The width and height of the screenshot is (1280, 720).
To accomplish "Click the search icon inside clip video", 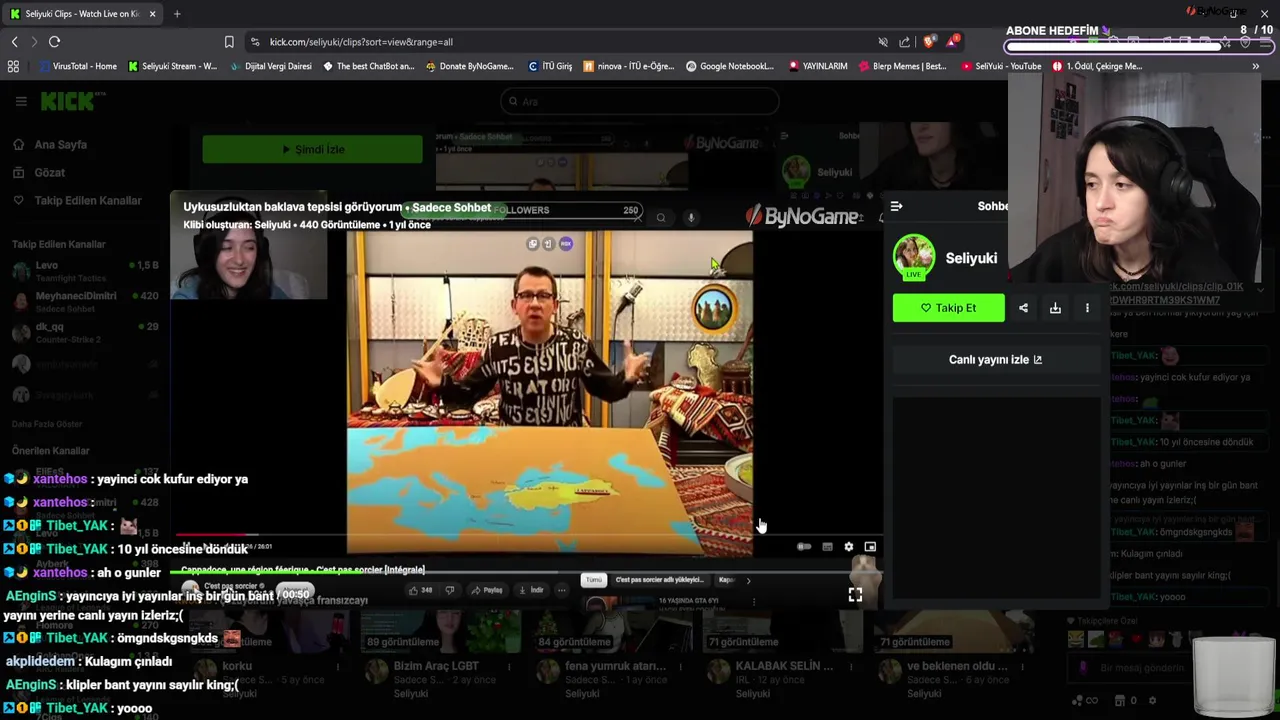I will point(661,217).
